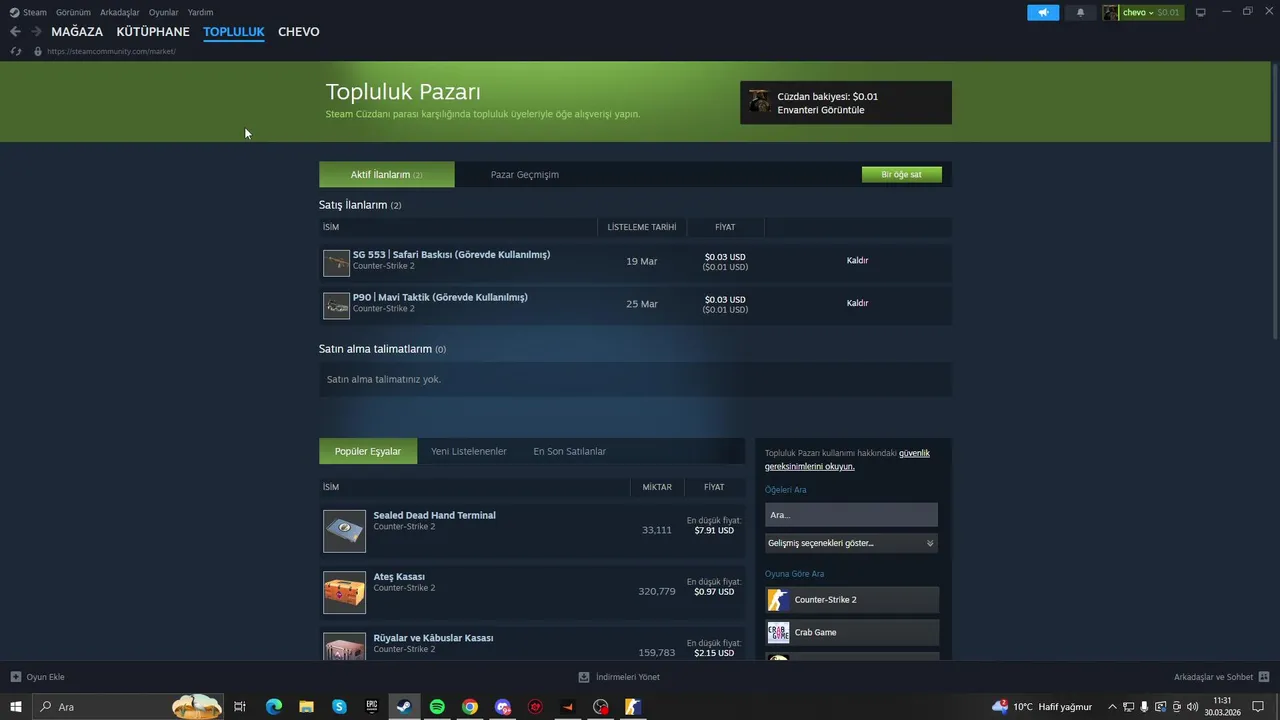Open Skype from the taskbar

coord(339,707)
